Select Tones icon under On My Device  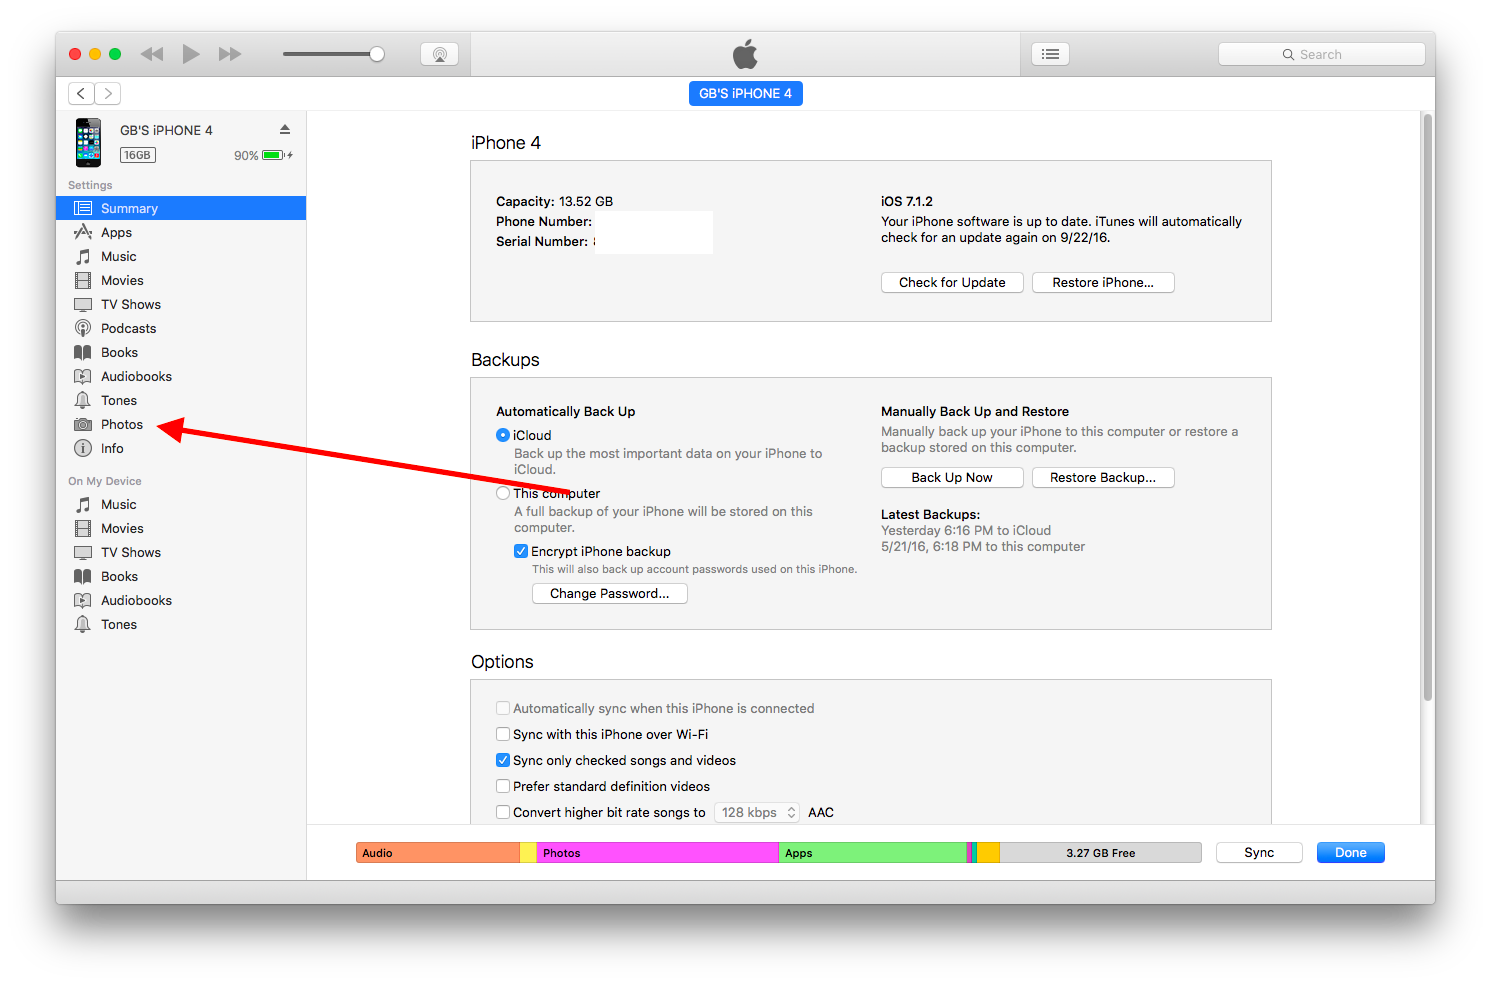point(83,624)
